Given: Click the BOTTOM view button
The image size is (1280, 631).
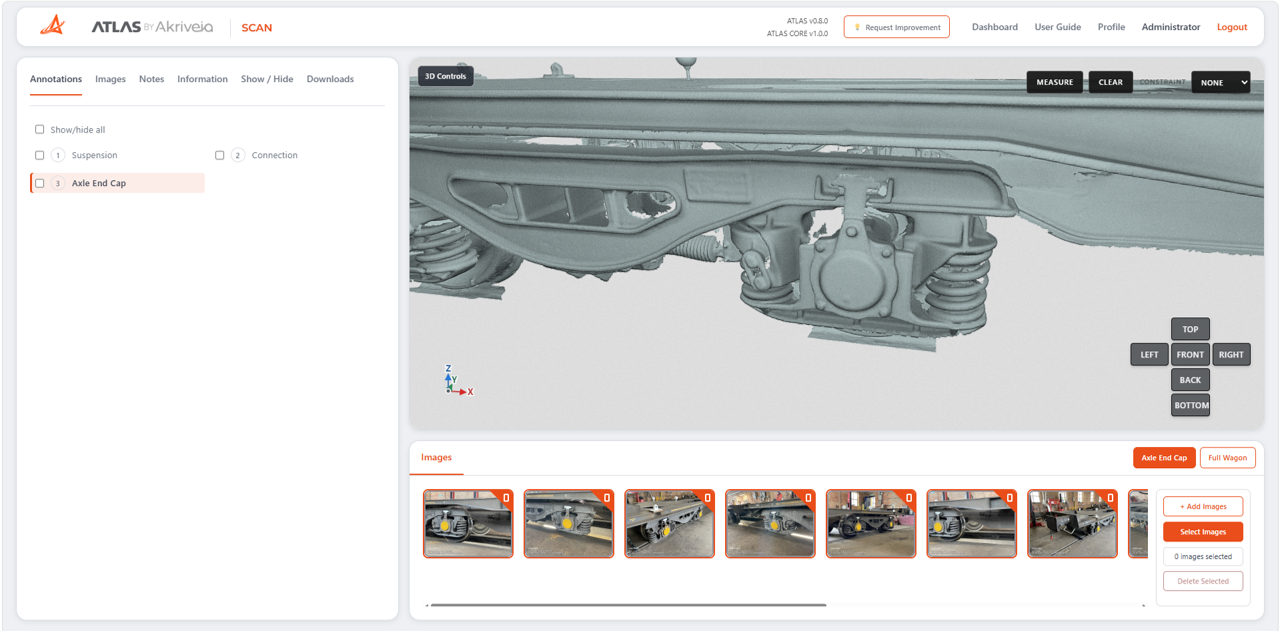Looking at the screenshot, I should 1190,405.
